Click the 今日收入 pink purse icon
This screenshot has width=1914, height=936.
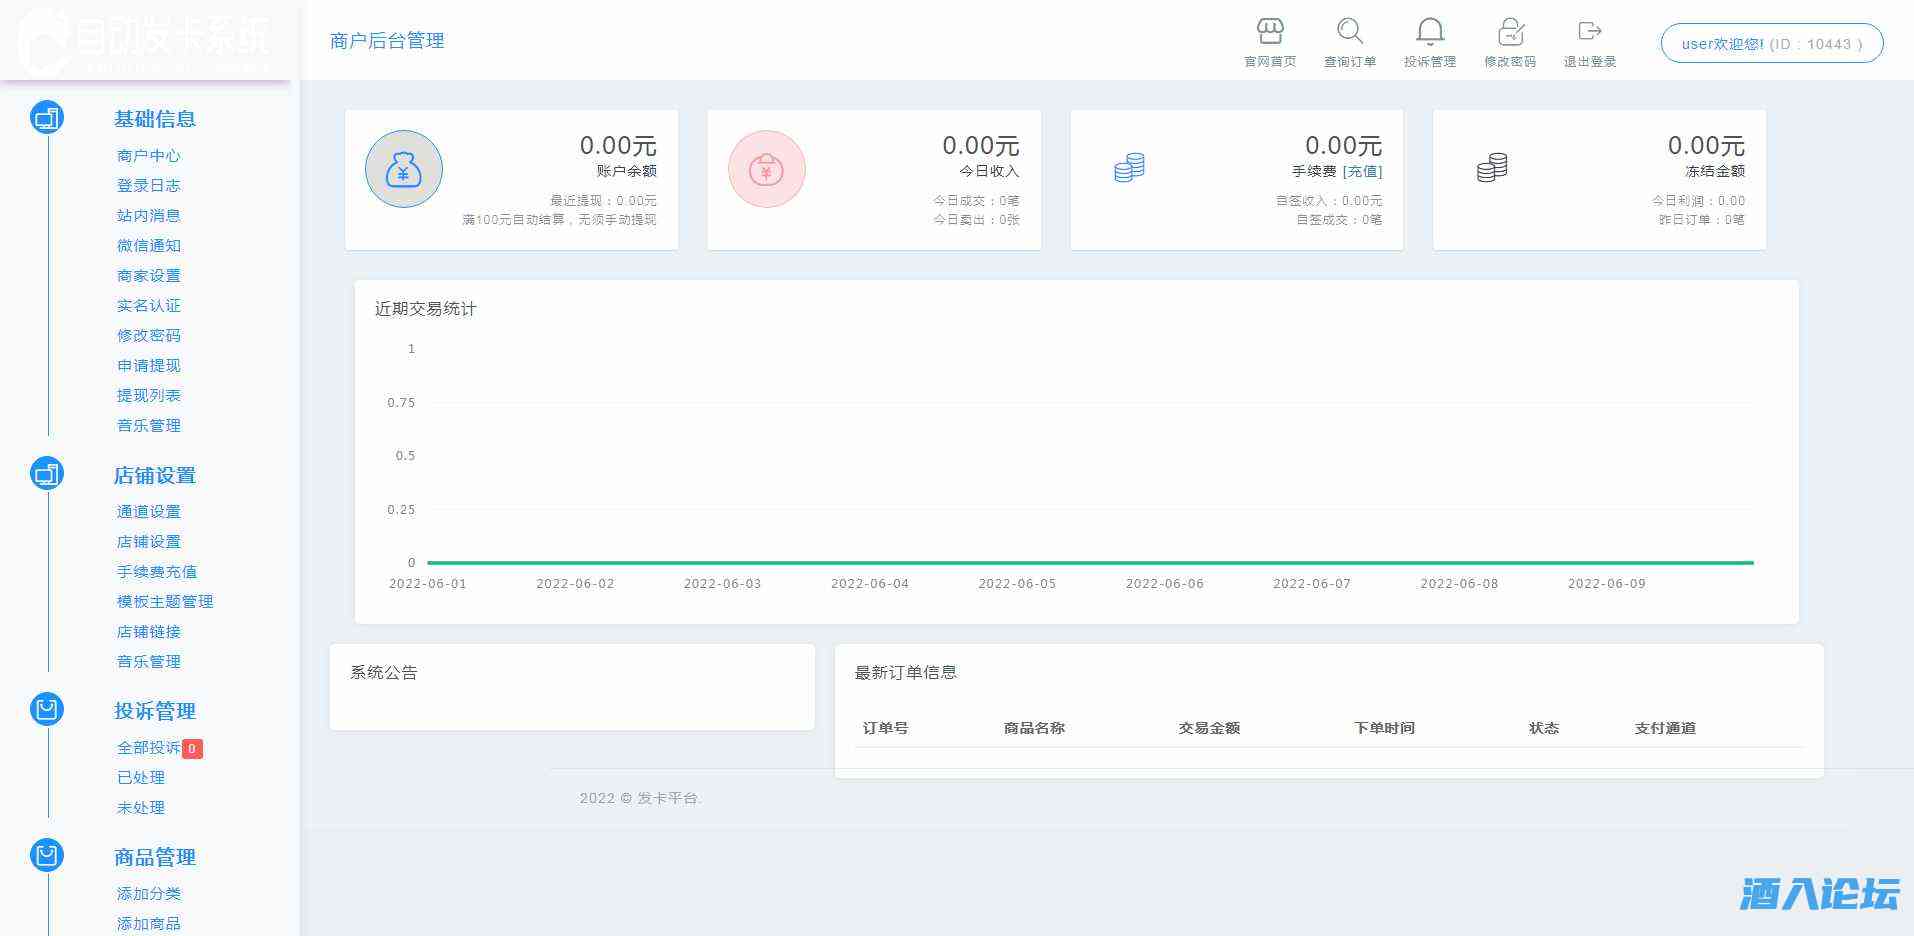coord(766,169)
